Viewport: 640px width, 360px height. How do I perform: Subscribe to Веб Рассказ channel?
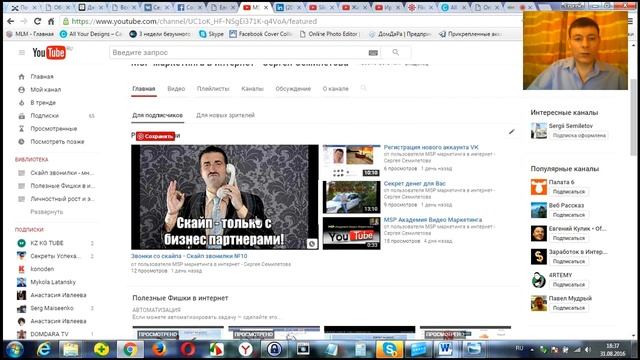pos(569,215)
